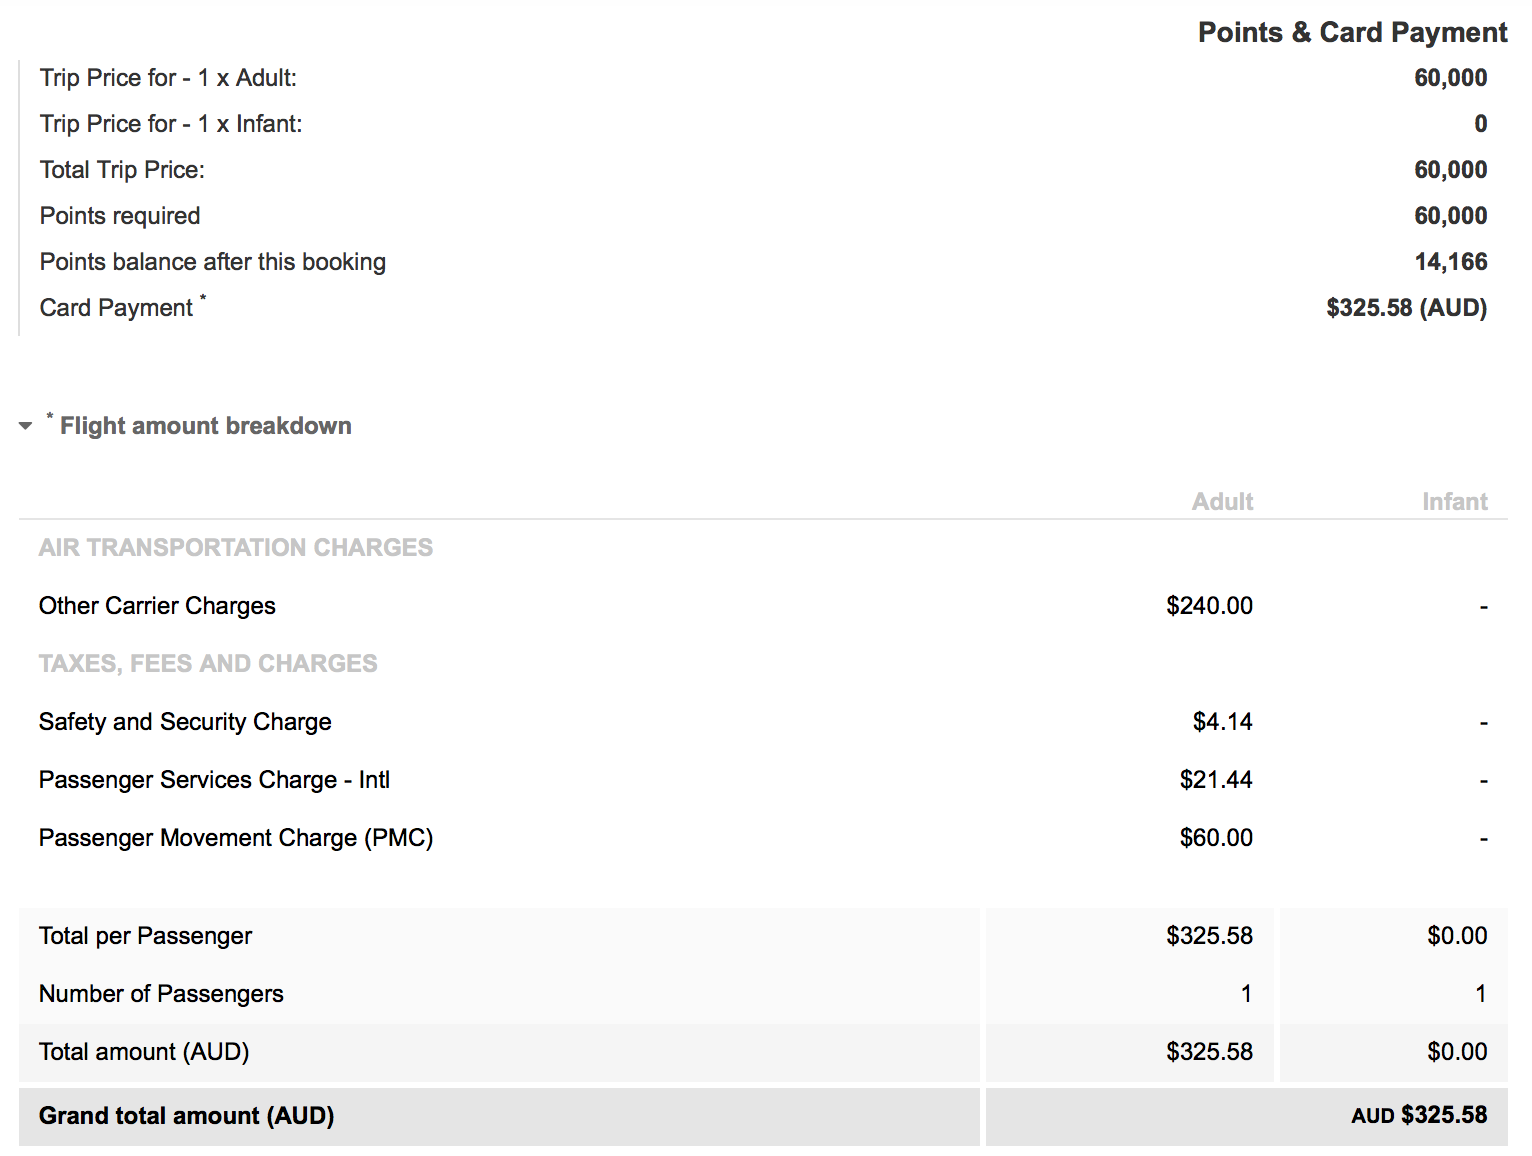
Task: Select the Card Payment amount $325.58 (AUD)
Action: (1406, 308)
